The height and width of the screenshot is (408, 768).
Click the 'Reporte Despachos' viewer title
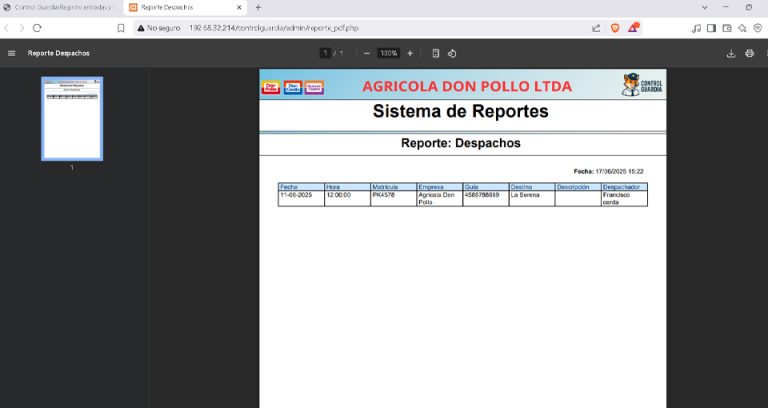[x=59, y=53]
